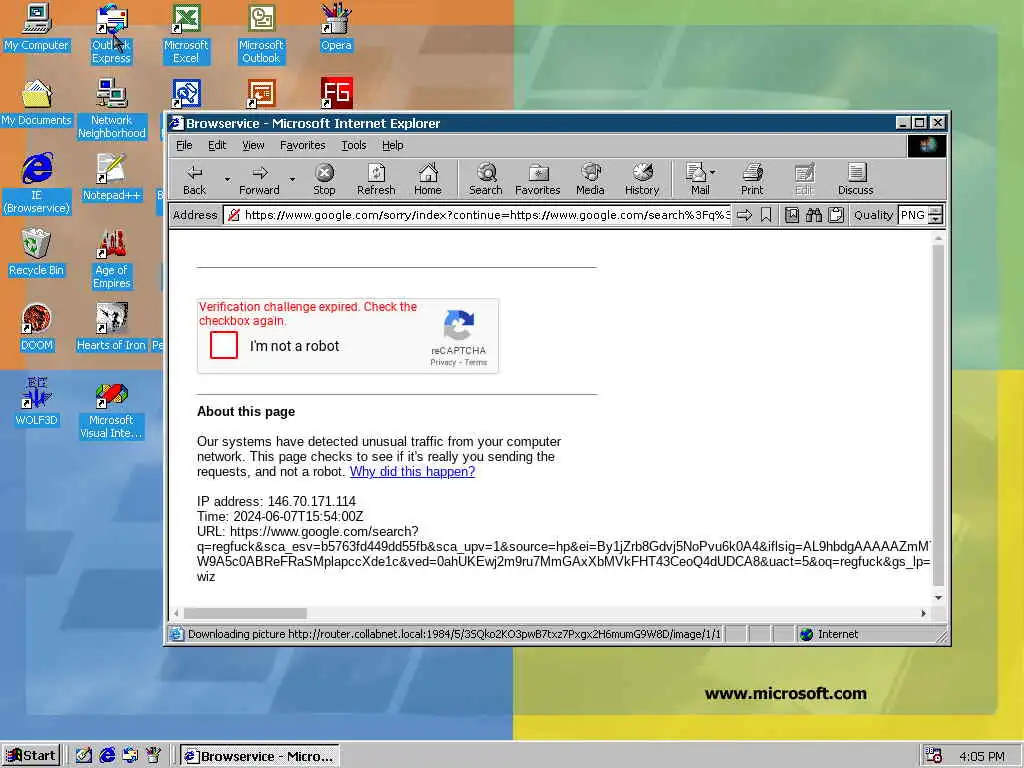Open the View menu

coord(253,145)
